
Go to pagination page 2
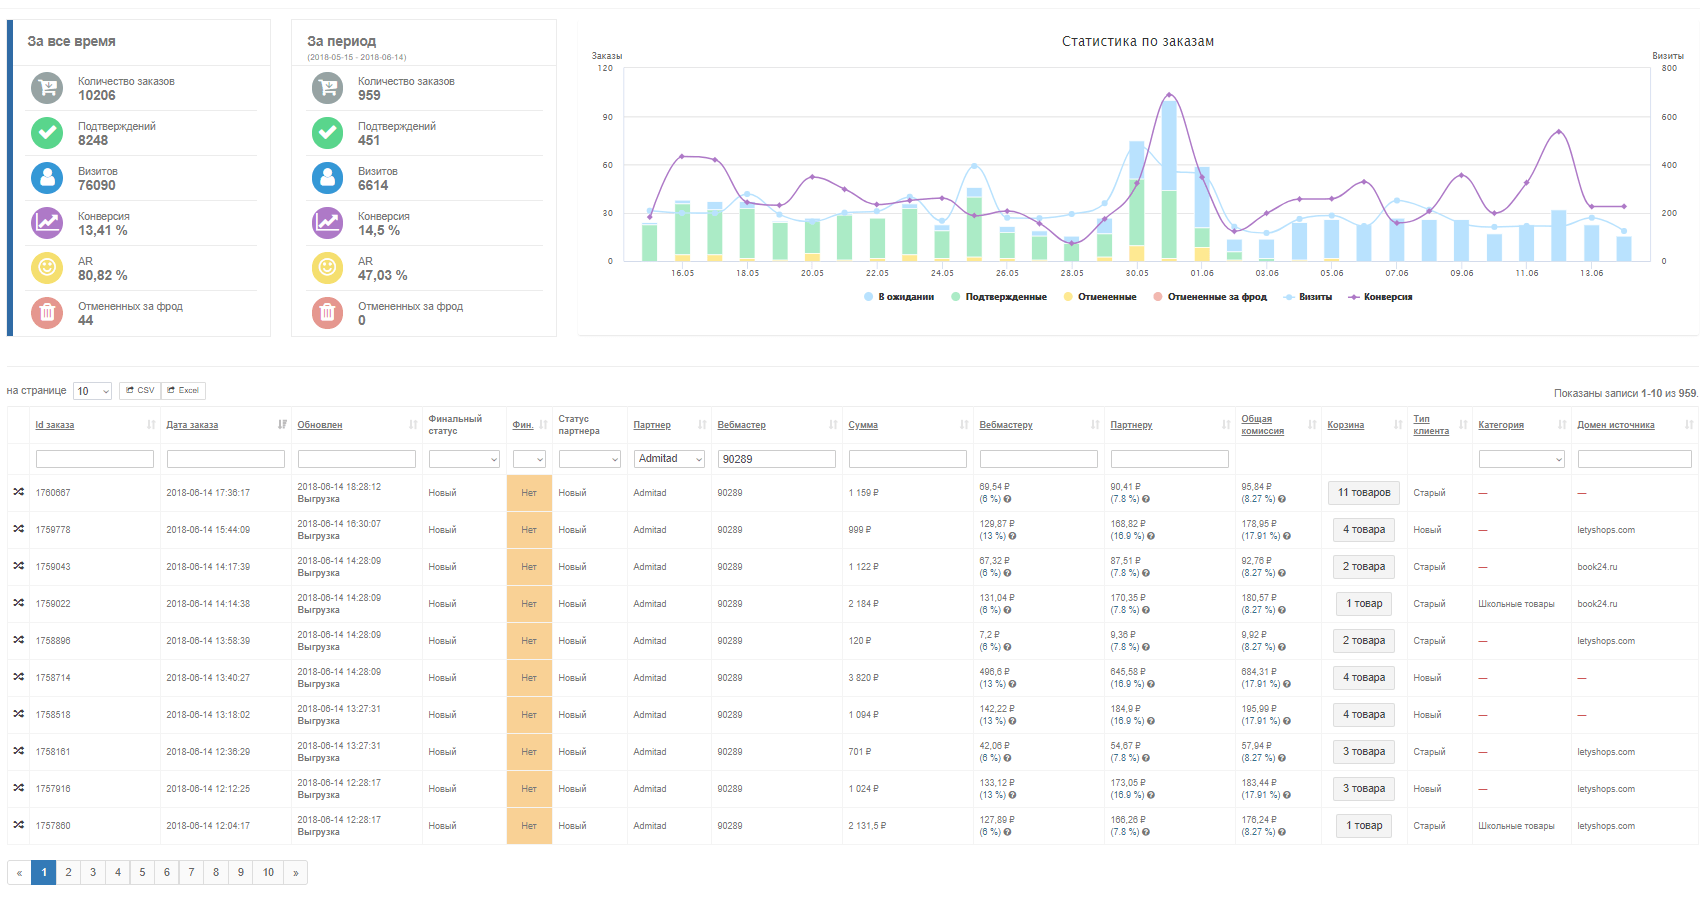[x=68, y=872]
